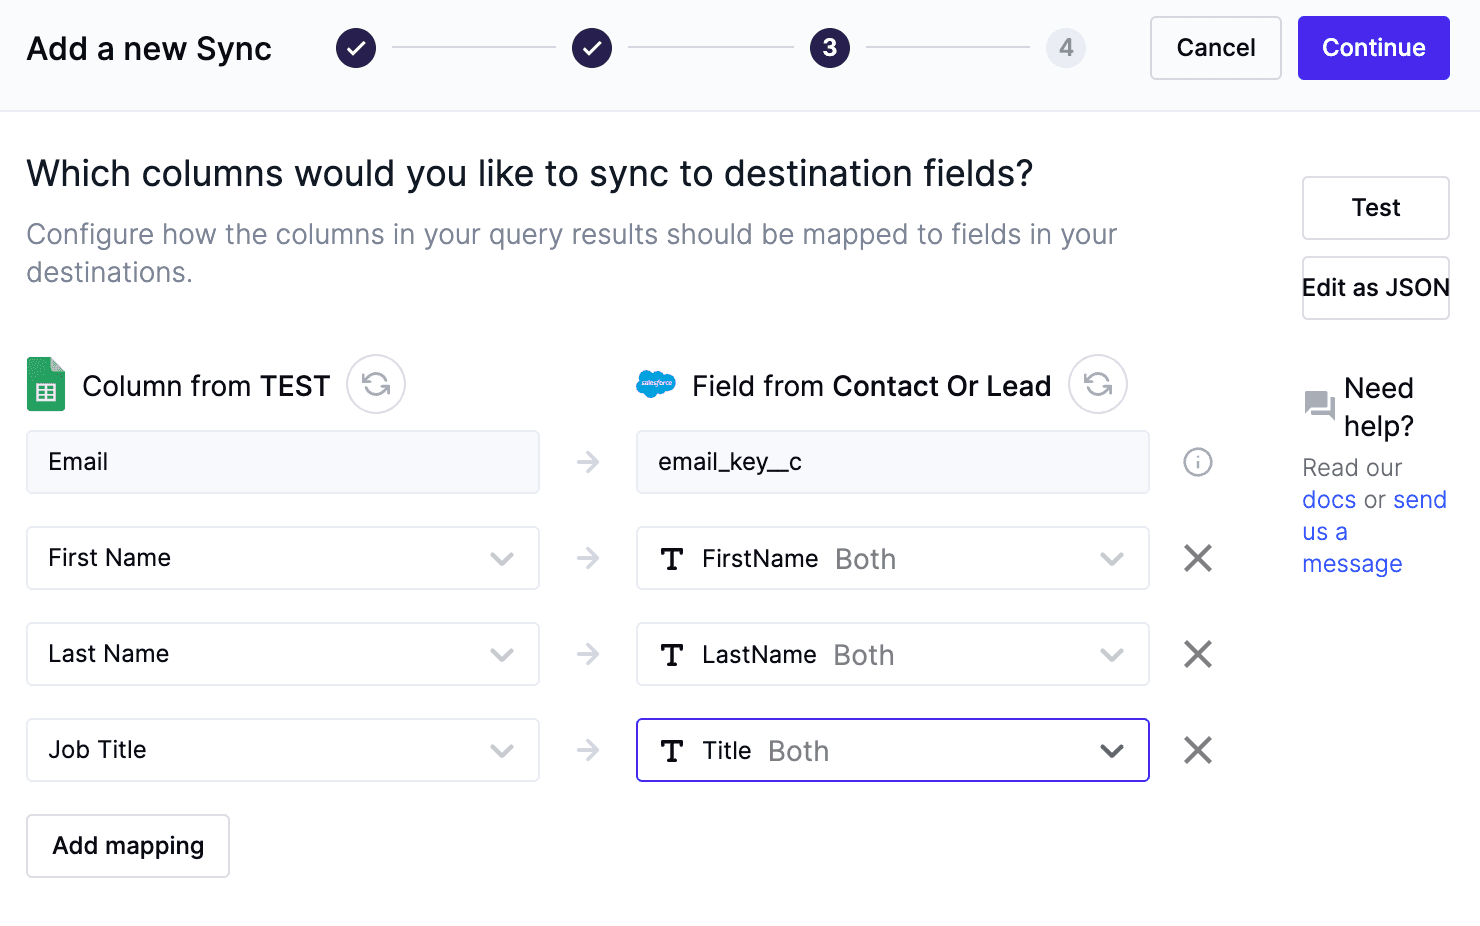1480x926 pixels.
Task: Click the Email source column field
Action: pos(283,462)
